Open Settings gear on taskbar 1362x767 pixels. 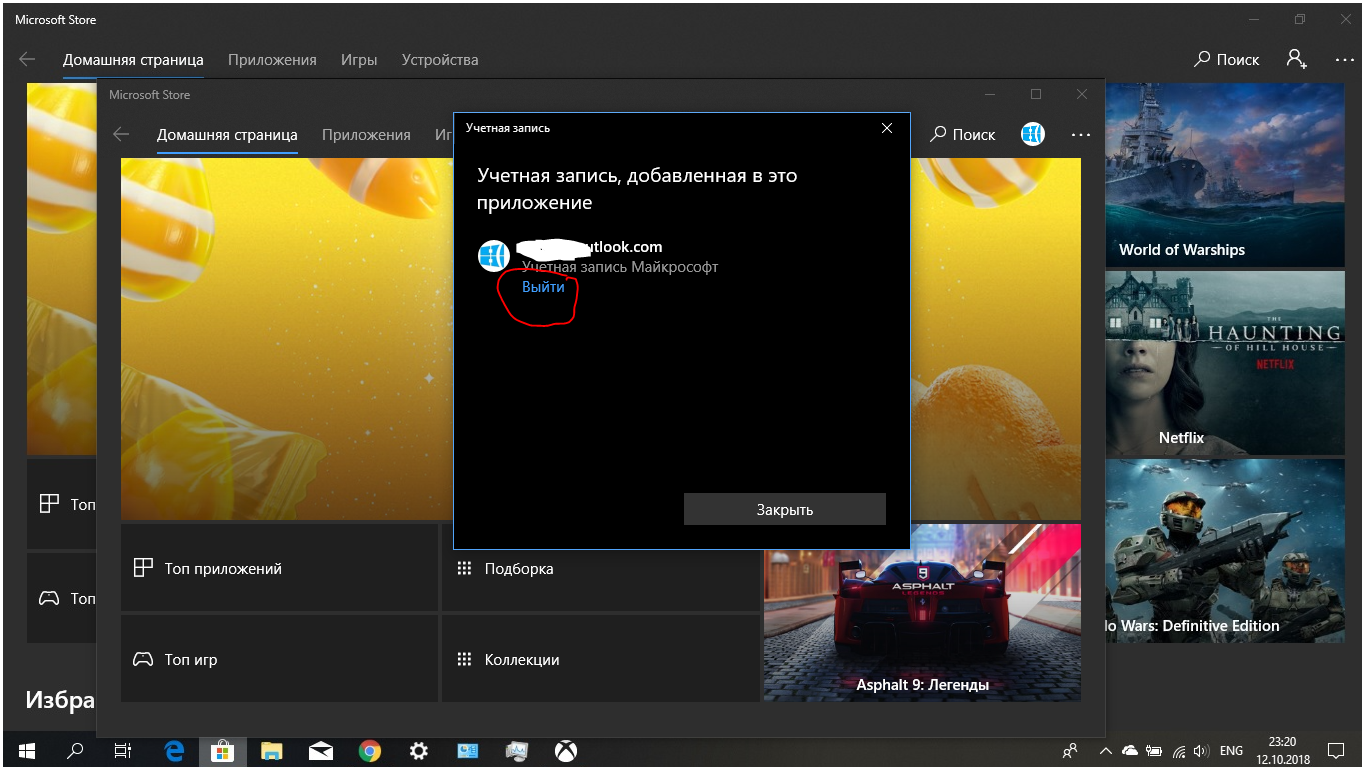pyautogui.click(x=419, y=750)
